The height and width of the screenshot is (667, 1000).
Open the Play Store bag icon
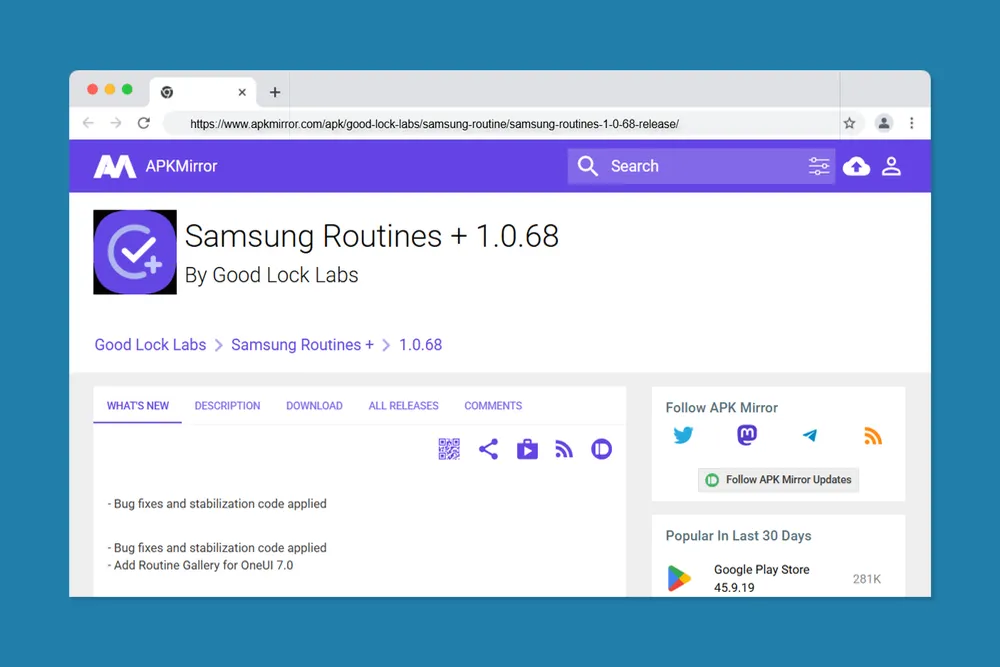527,449
